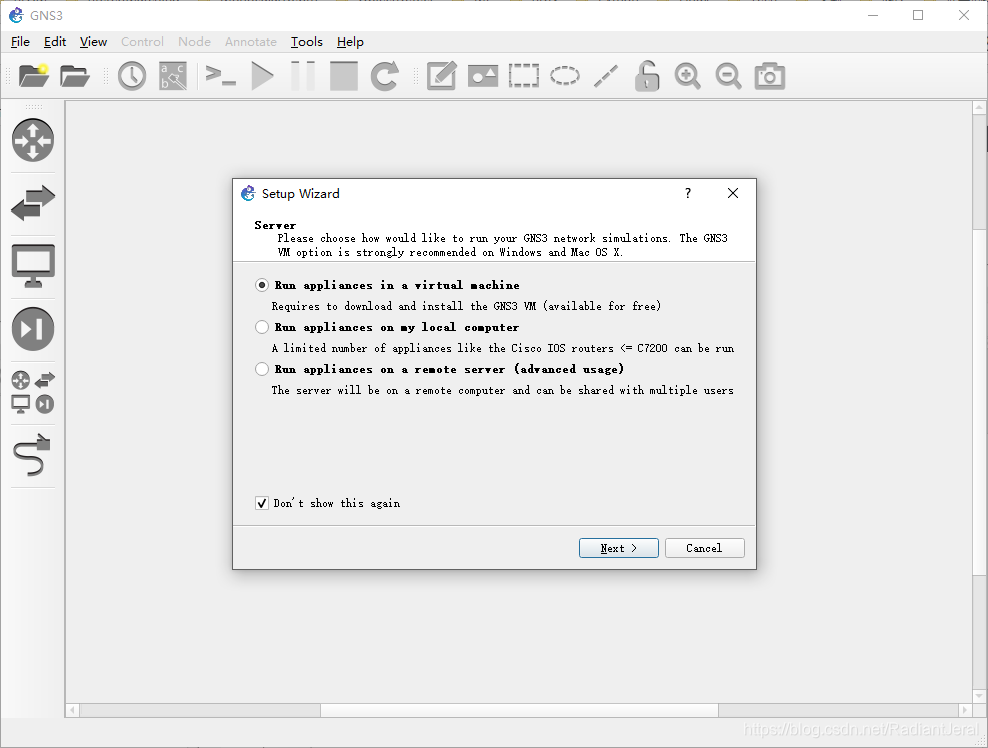988x748 pixels.
Task: Close the Setup Wizard dialog
Action: pos(733,193)
